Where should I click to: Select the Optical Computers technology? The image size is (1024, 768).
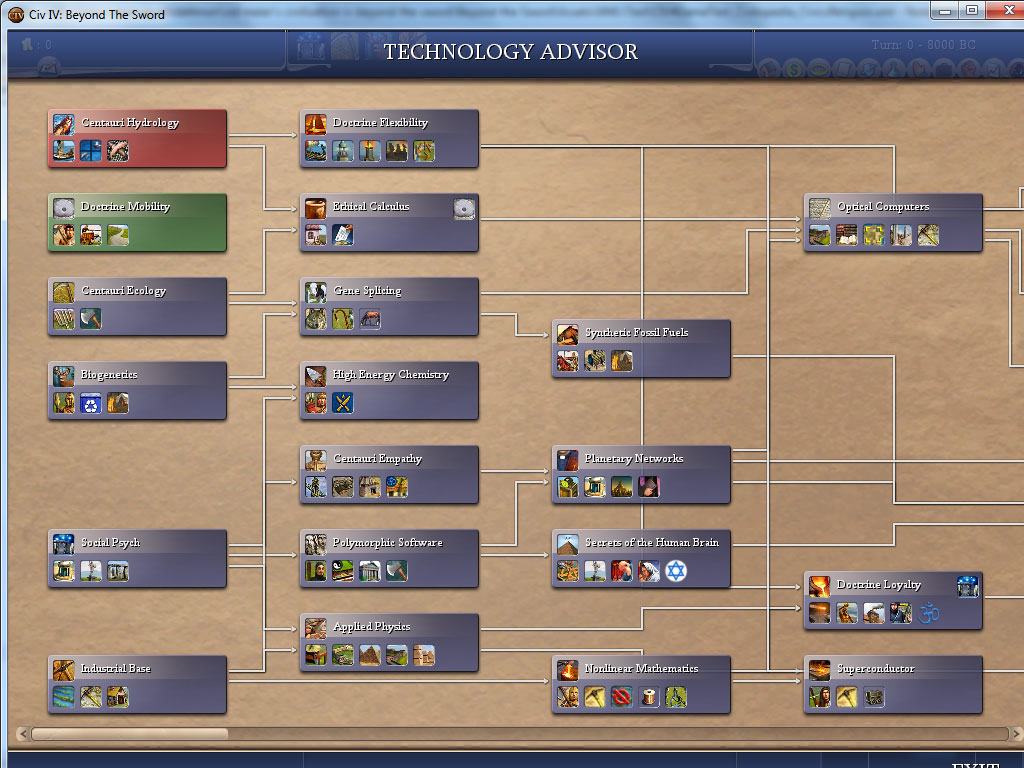coord(894,223)
